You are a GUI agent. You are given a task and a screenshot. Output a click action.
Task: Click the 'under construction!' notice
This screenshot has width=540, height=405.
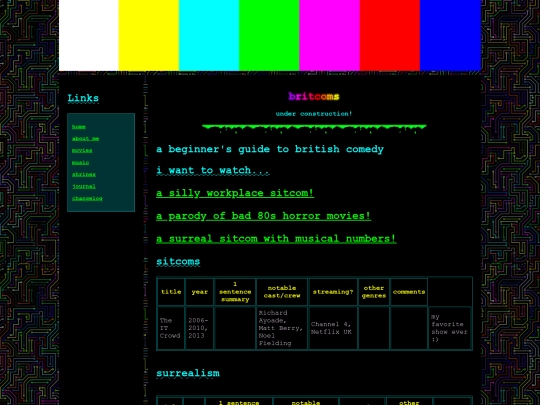[314, 114]
